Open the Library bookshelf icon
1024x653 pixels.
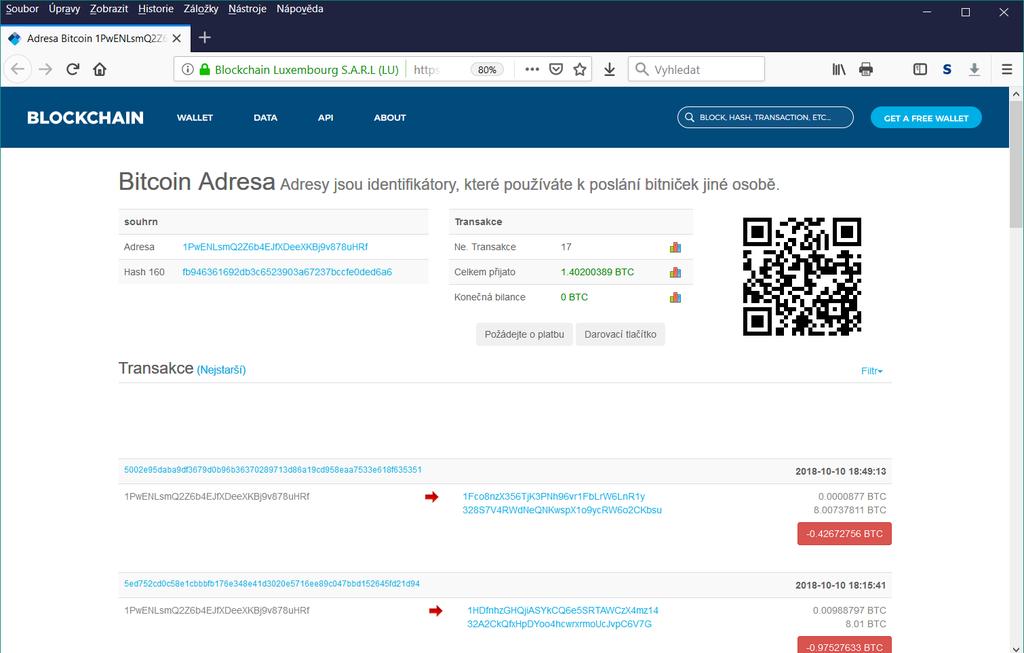pyautogui.click(x=839, y=69)
